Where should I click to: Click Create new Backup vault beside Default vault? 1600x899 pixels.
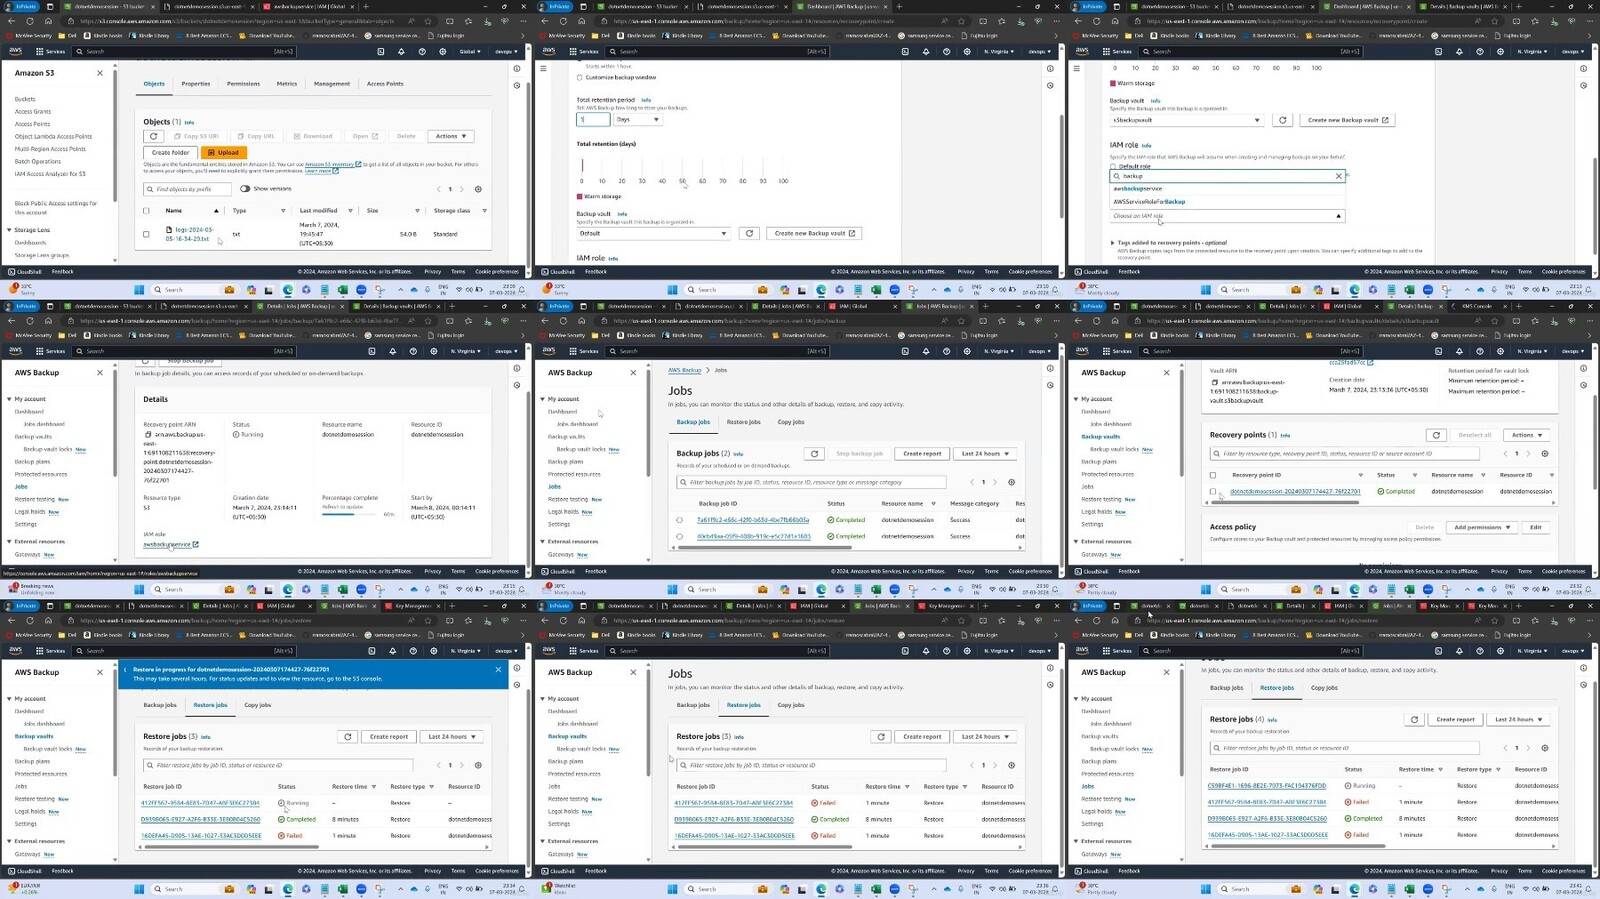(x=815, y=233)
